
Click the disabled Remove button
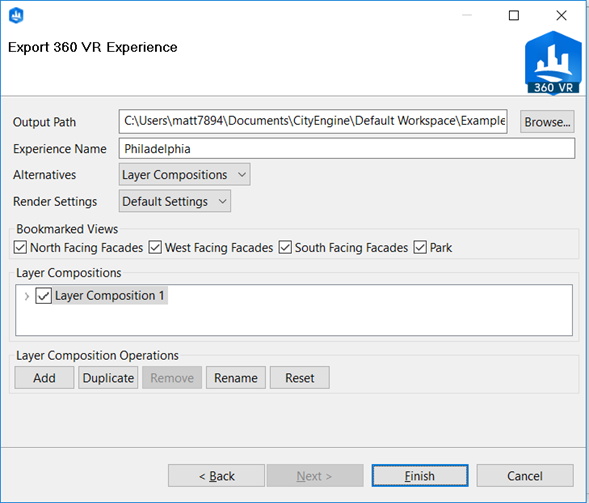click(x=172, y=378)
